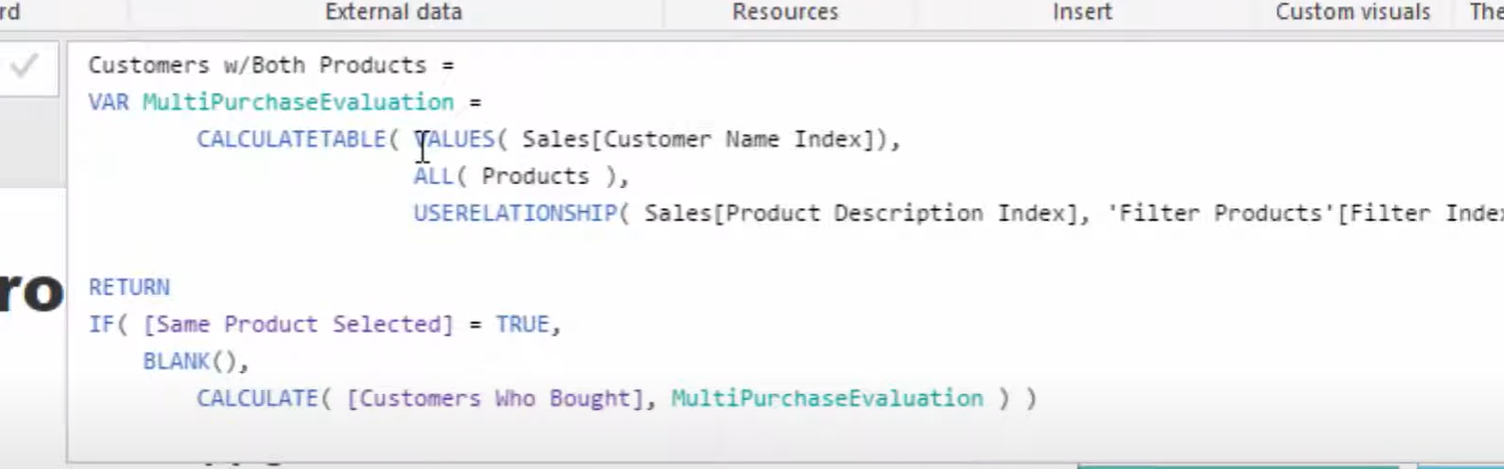1504x469 pixels.
Task: Click the [Customers Who Bought] measure reference
Action: pos(495,398)
